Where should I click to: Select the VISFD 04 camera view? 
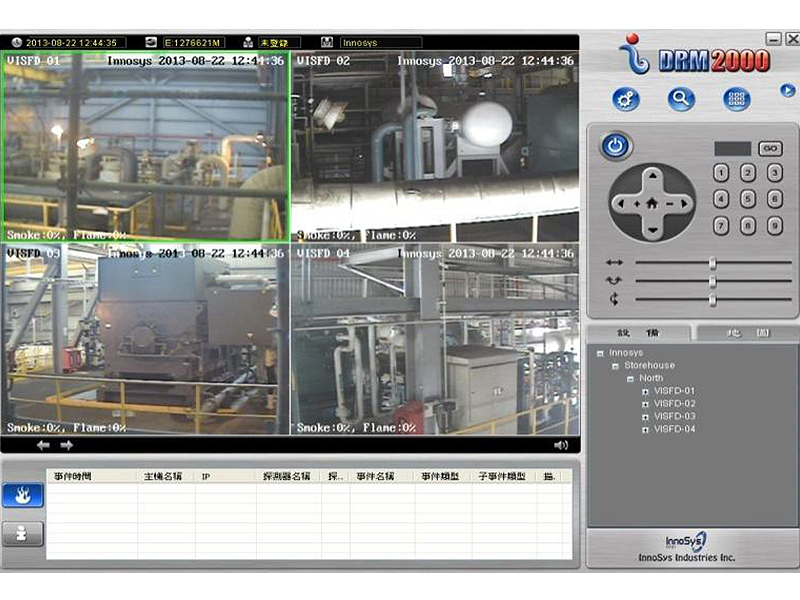point(435,339)
